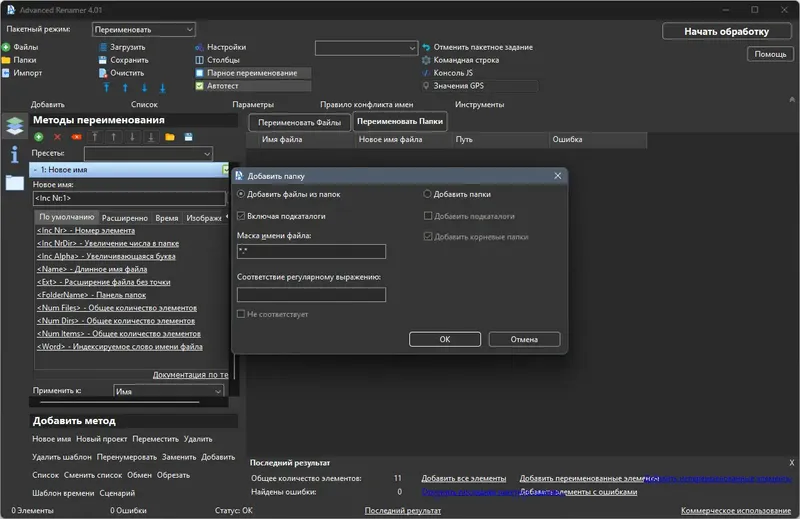Click the yellow folder open presets icon
800x519 pixels.
click(x=170, y=137)
